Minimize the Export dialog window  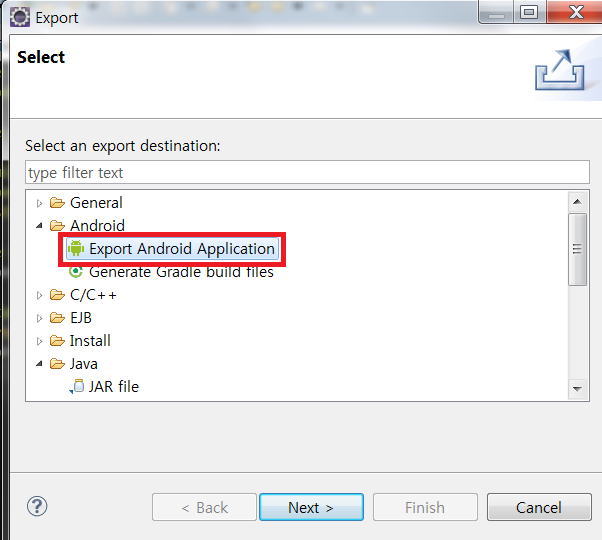point(496,13)
